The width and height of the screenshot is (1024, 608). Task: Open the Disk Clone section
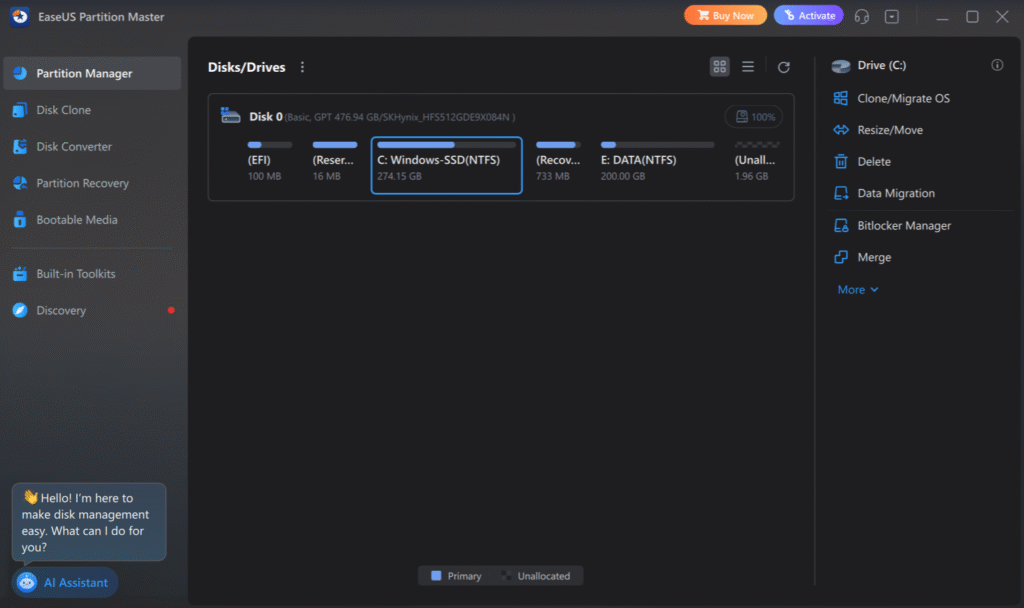pyautogui.click(x=64, y=110)
